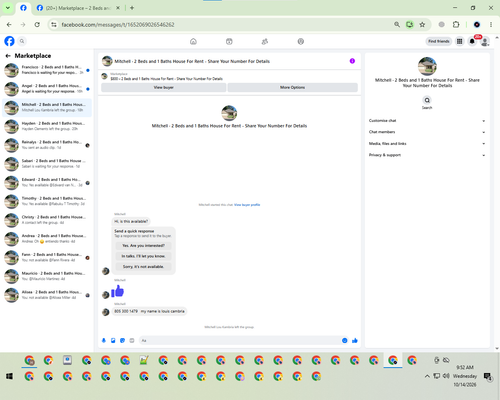Show hidden system tray icons
This screenshot has height=400, width=500.
click(x=427, y=376)
